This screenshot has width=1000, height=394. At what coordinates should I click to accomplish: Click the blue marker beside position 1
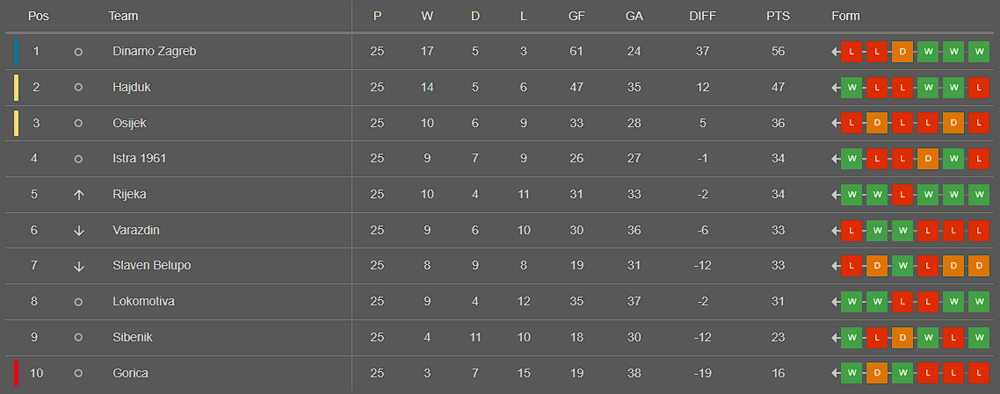16,52
